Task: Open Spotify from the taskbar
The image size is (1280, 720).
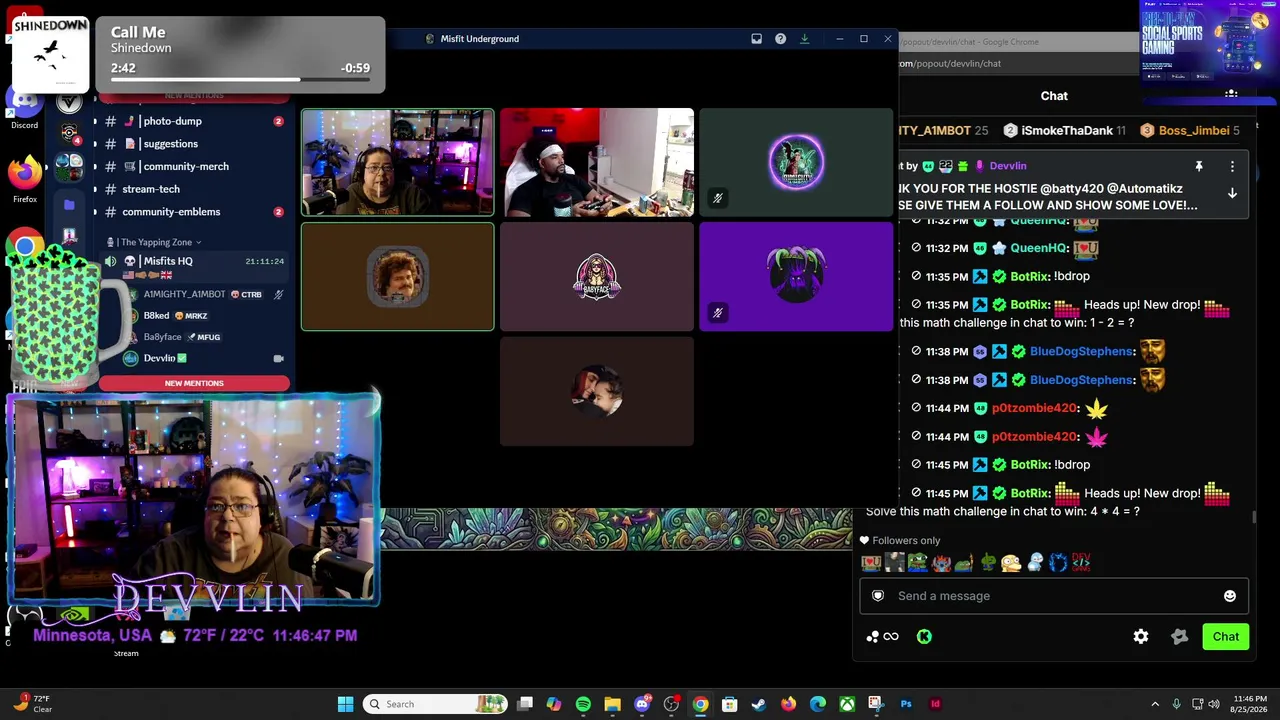Action: [583, 704]
